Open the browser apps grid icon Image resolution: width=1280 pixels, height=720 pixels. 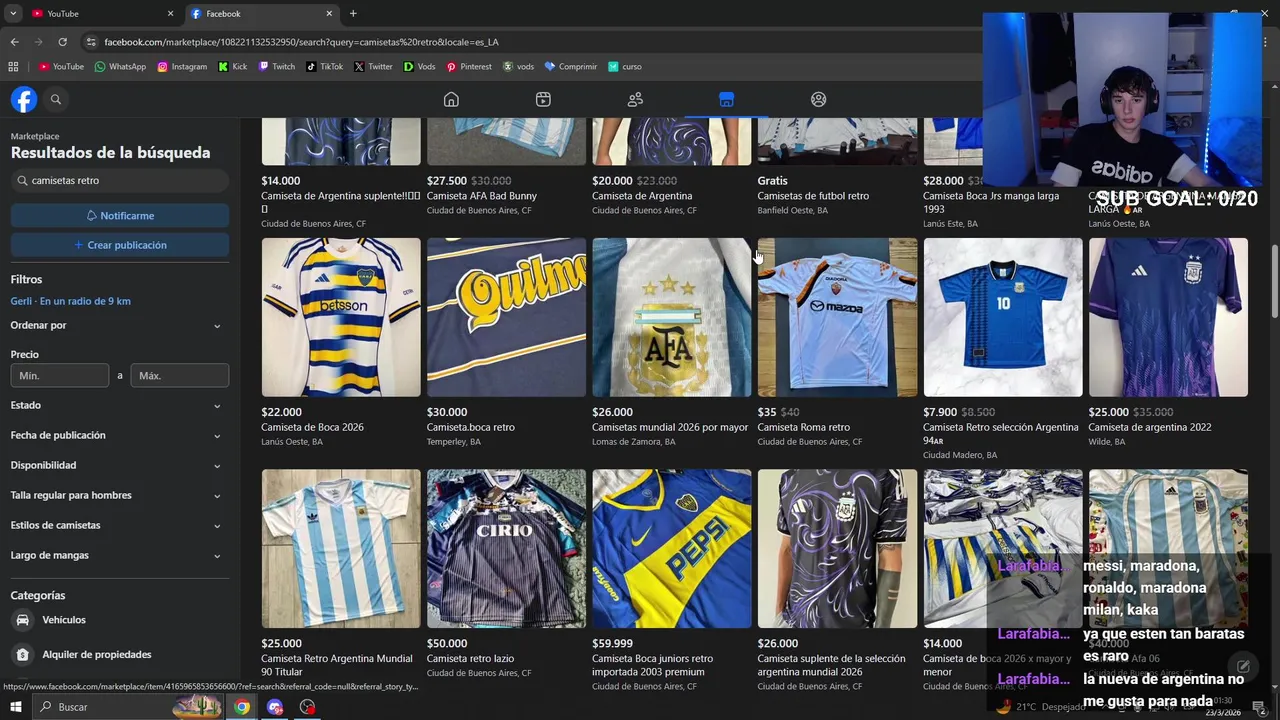(x=13, y=66)
